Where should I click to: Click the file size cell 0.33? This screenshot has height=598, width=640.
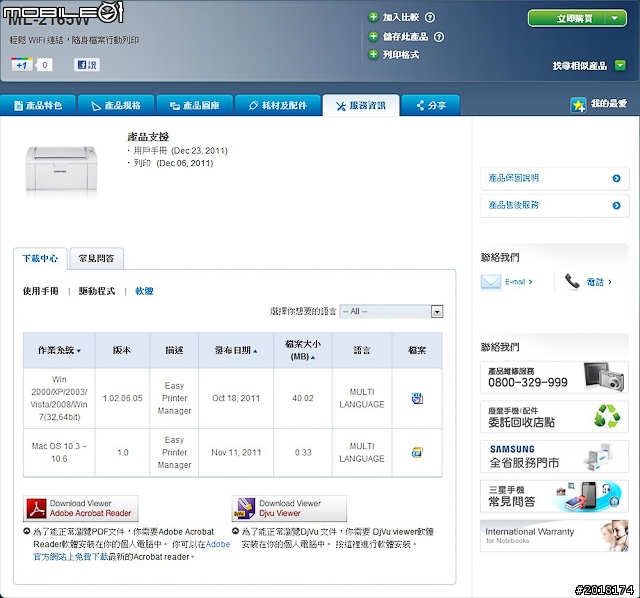(x=303, y=452)
